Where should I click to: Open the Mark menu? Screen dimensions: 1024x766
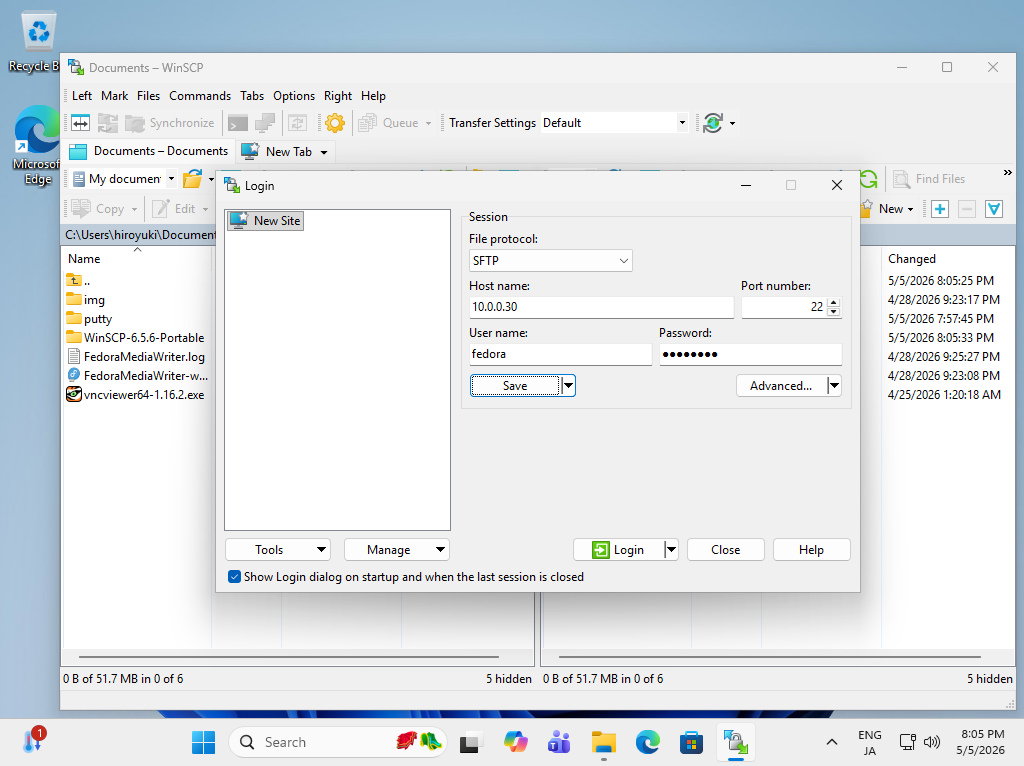(x=114, y=96)
